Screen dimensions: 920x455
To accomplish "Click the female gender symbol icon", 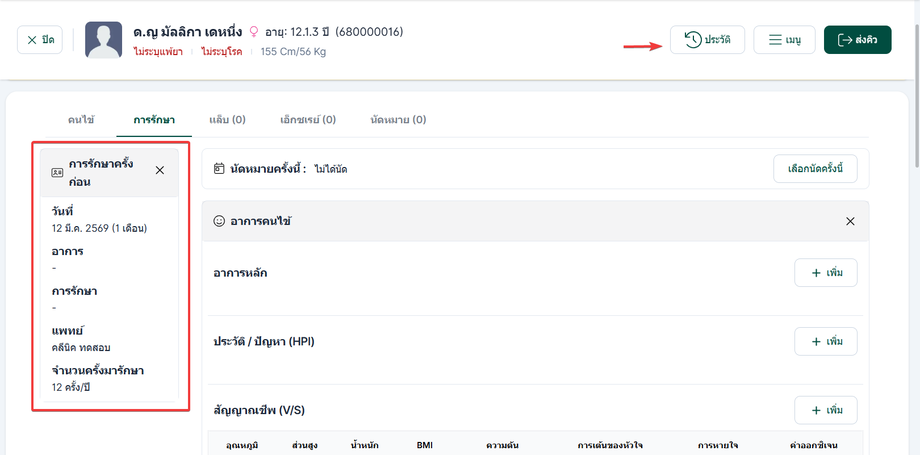I will click(x=254, y=32).
